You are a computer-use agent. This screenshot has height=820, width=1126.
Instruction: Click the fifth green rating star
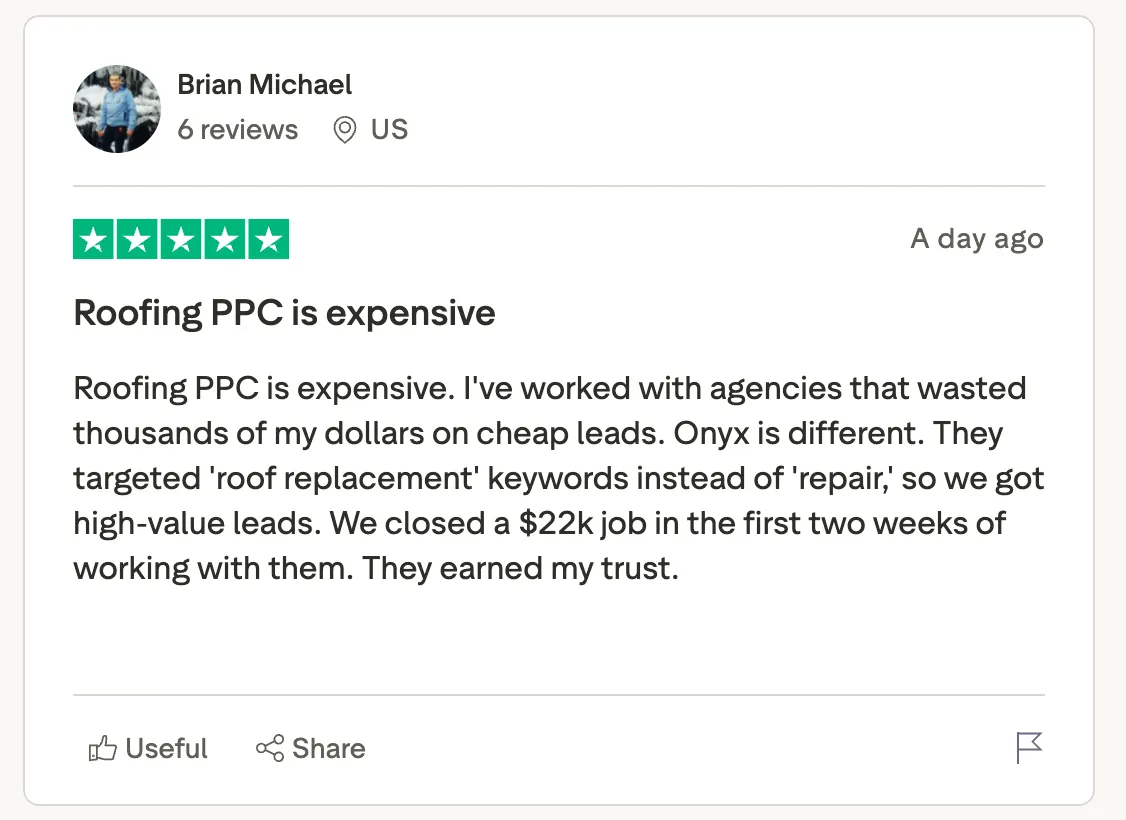tap(268, 239)
